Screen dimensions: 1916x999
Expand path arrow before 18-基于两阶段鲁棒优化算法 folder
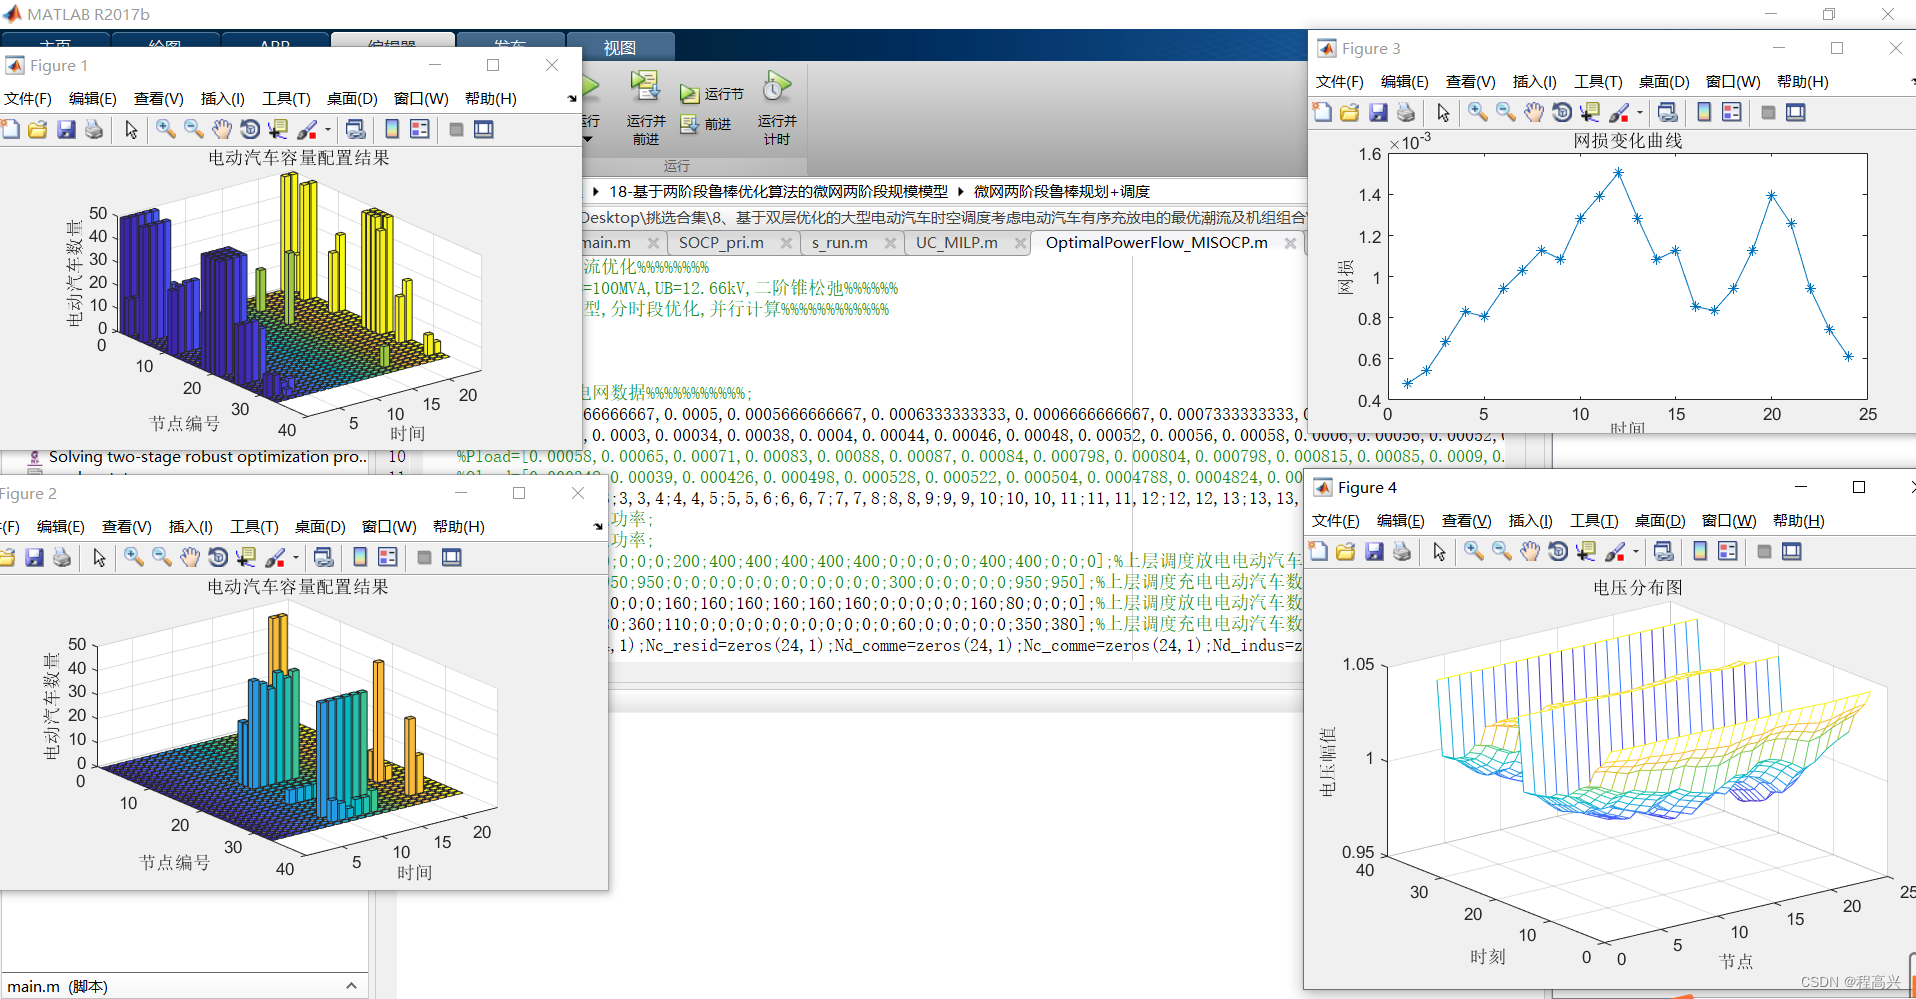click(x=597, y=191)
